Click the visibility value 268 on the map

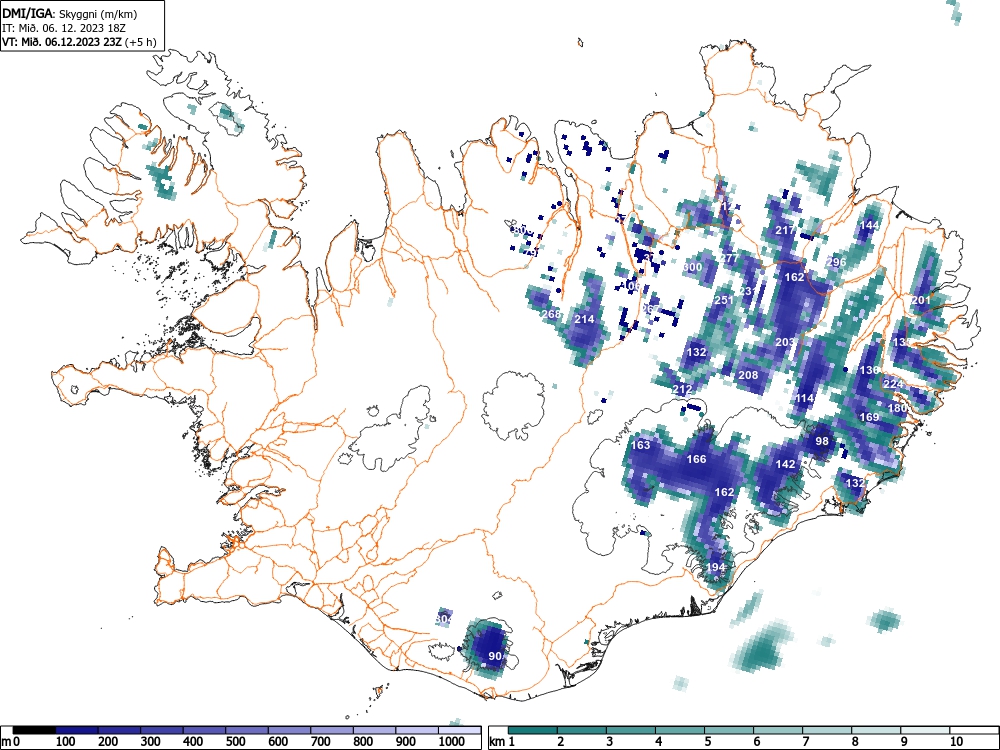click(x=550, y=314)
